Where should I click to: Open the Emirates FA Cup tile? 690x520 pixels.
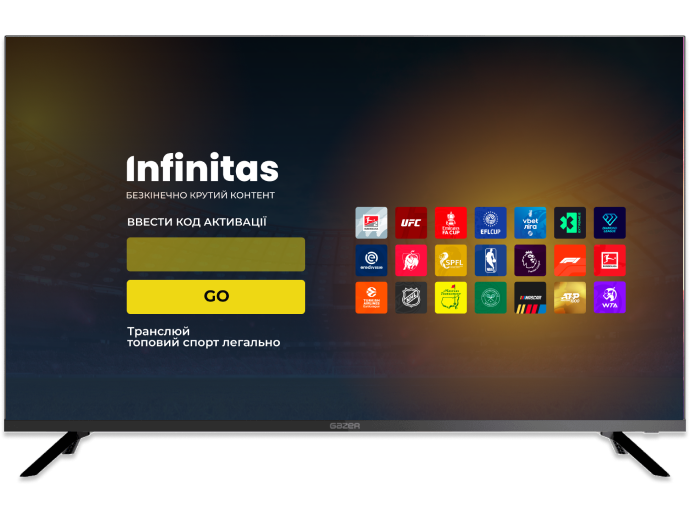point(451,222)
